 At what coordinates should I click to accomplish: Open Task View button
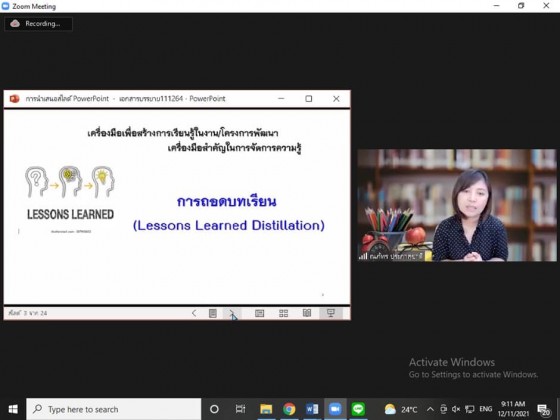pyautogui.click(x=240, y=409)
